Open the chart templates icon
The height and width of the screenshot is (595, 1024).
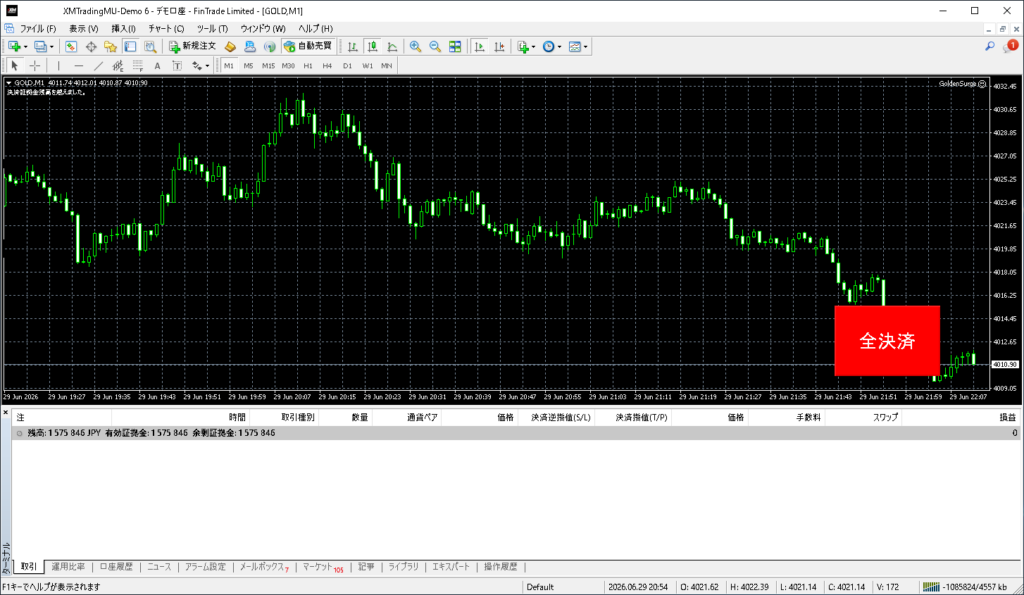pyautogui.click(x=575, y=46)
